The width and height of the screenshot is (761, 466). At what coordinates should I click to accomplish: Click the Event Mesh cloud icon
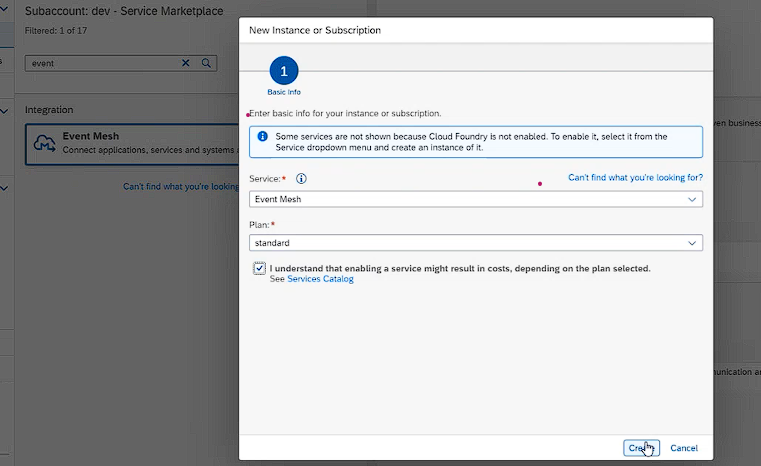click(x=44, y=143)
